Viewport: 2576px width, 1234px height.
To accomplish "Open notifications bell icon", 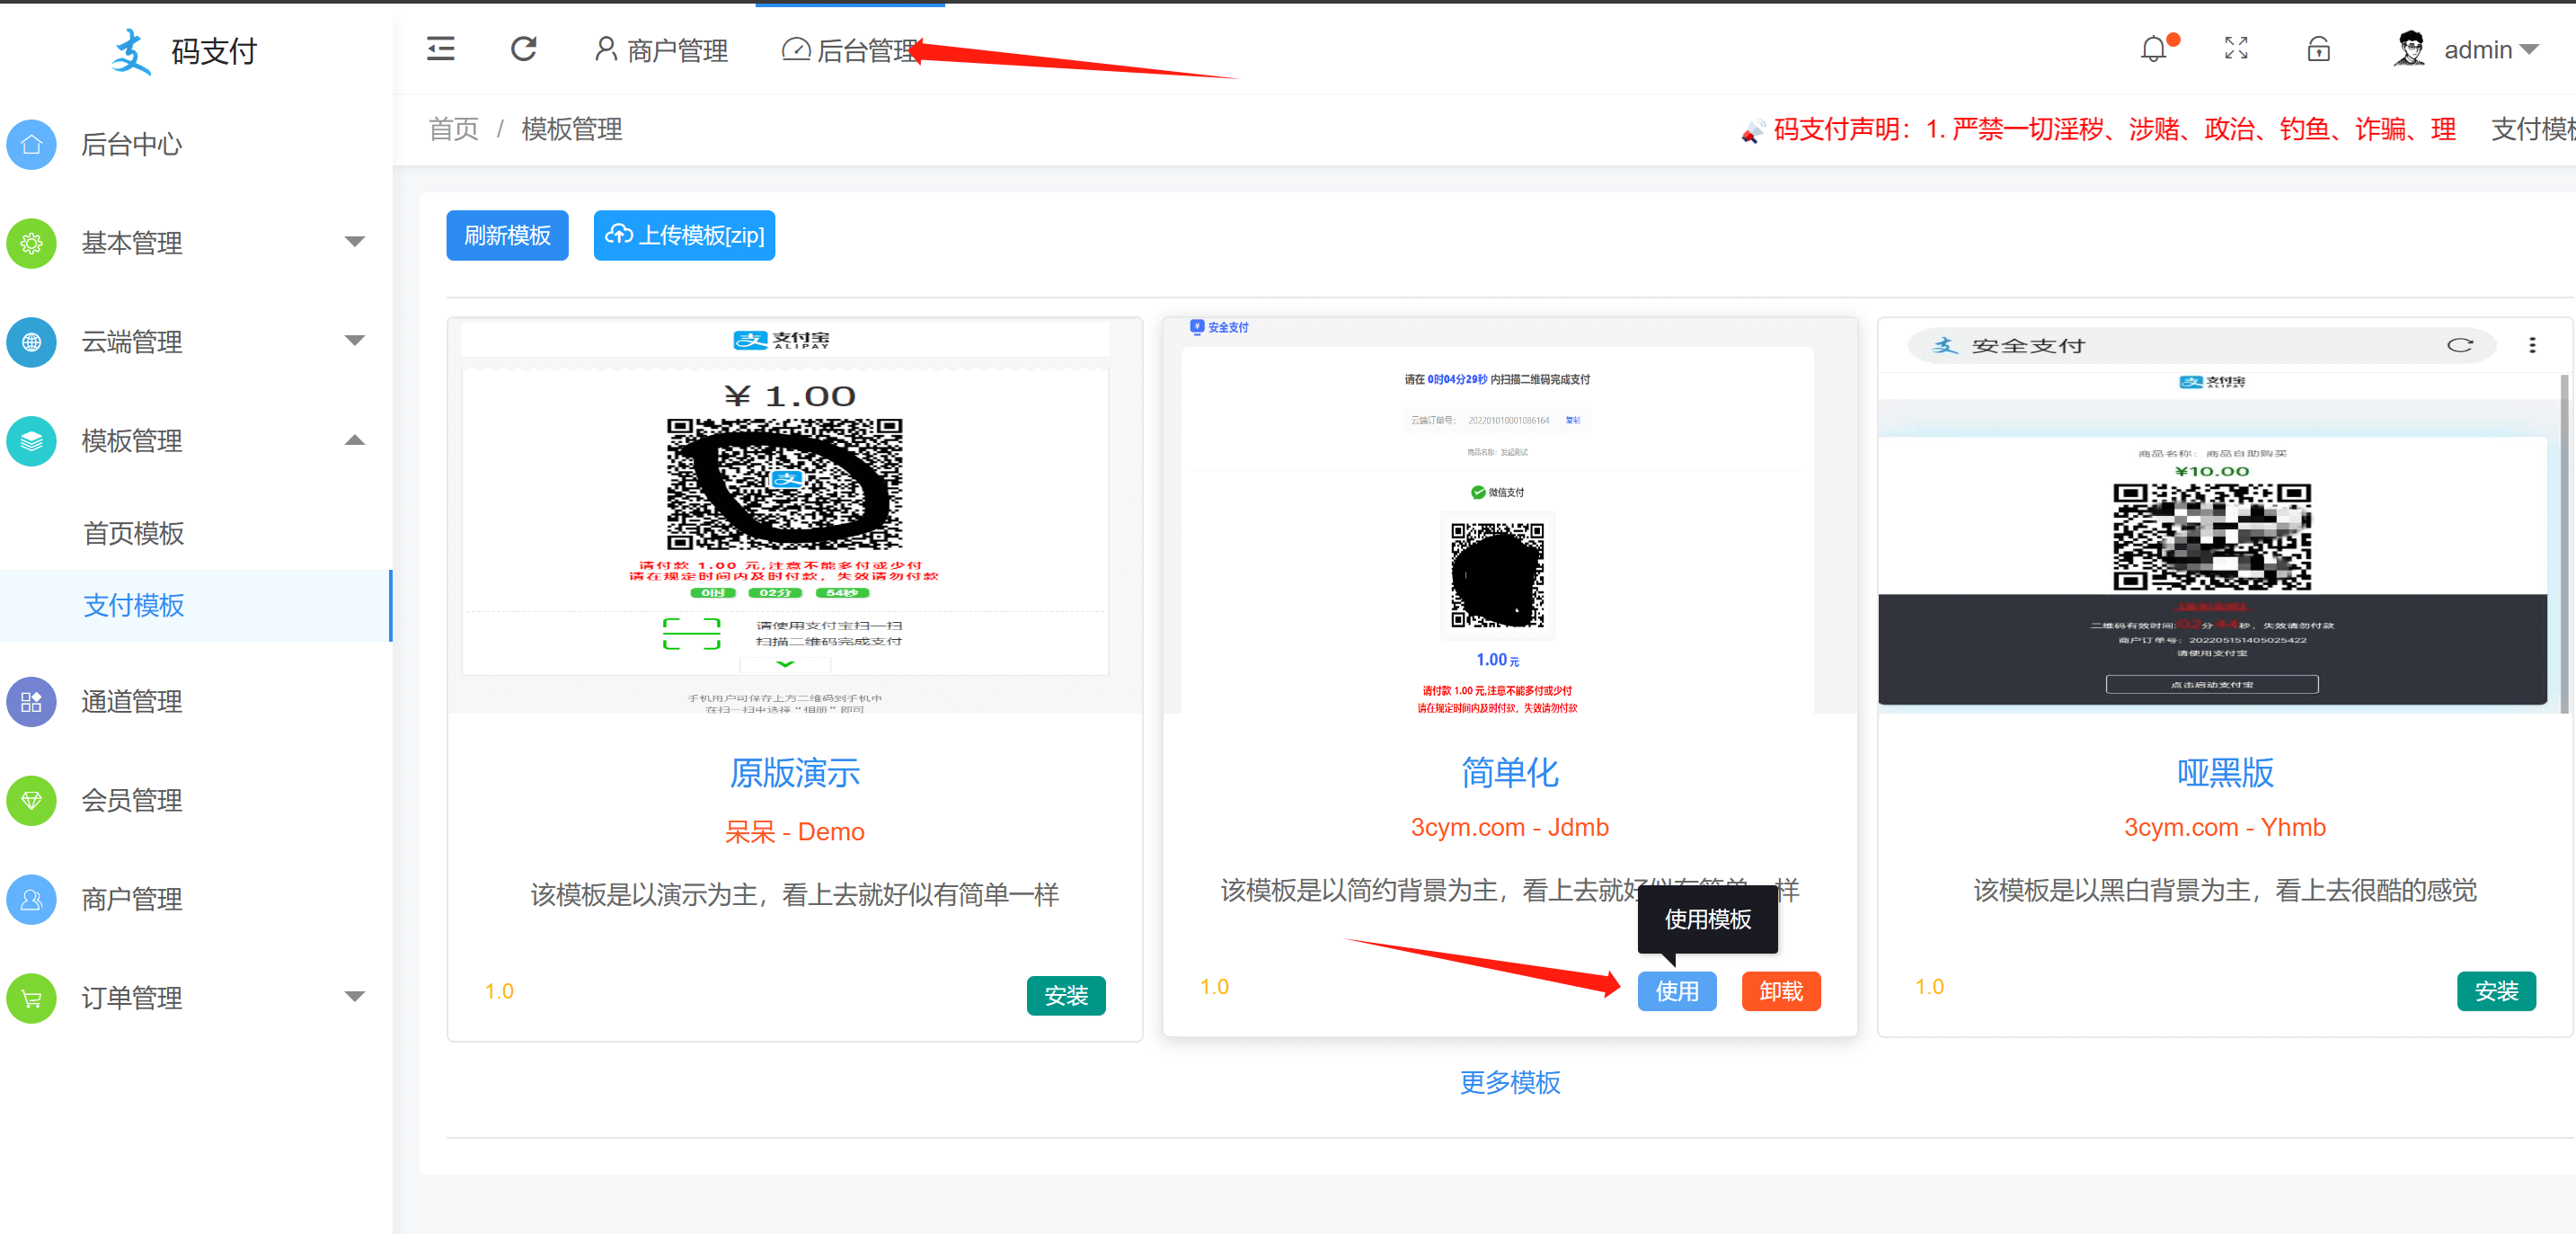I will (x=2154, y=49).
